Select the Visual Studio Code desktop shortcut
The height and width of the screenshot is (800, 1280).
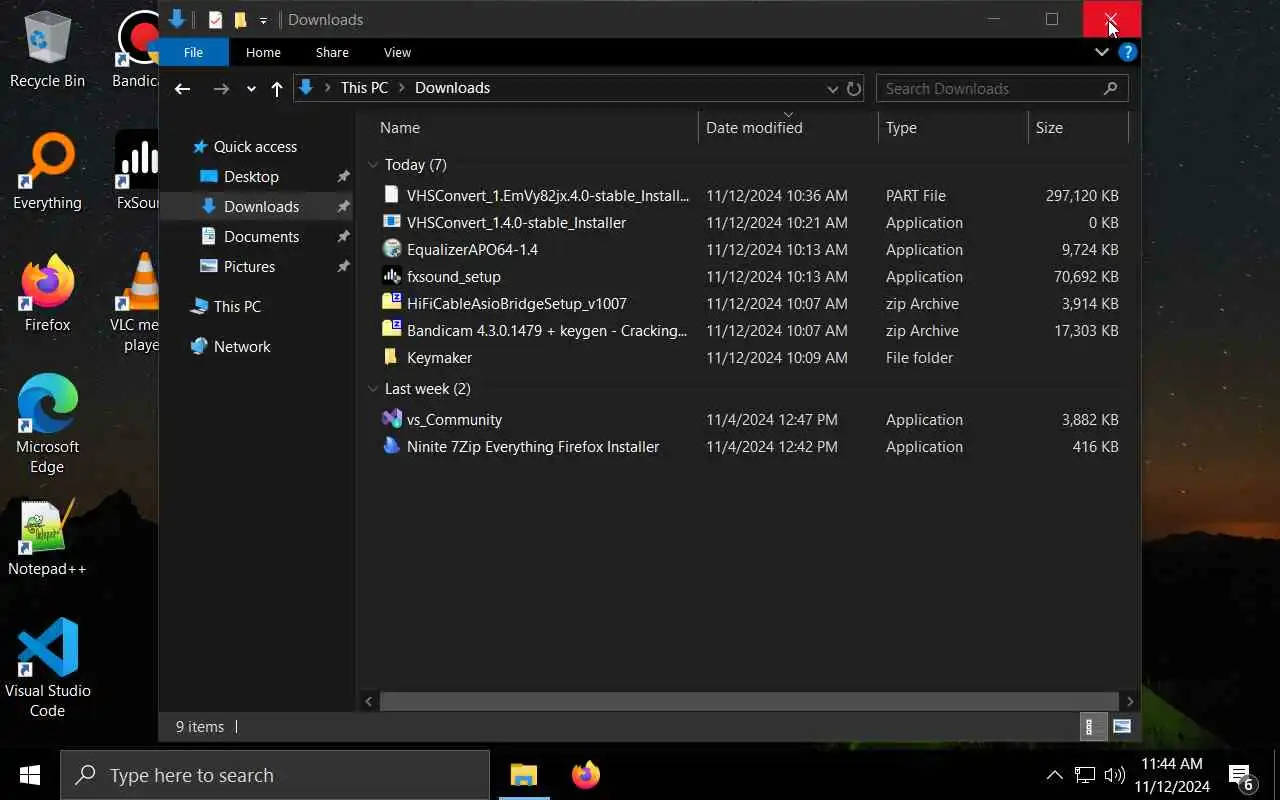[x=47, y=668]
